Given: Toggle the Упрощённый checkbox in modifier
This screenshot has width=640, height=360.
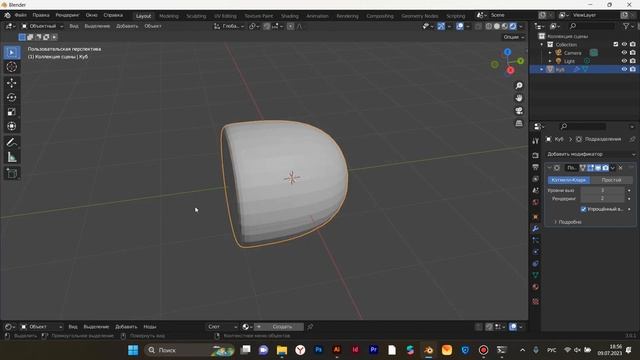Looking at the screenshot, I should pos(583,209).
